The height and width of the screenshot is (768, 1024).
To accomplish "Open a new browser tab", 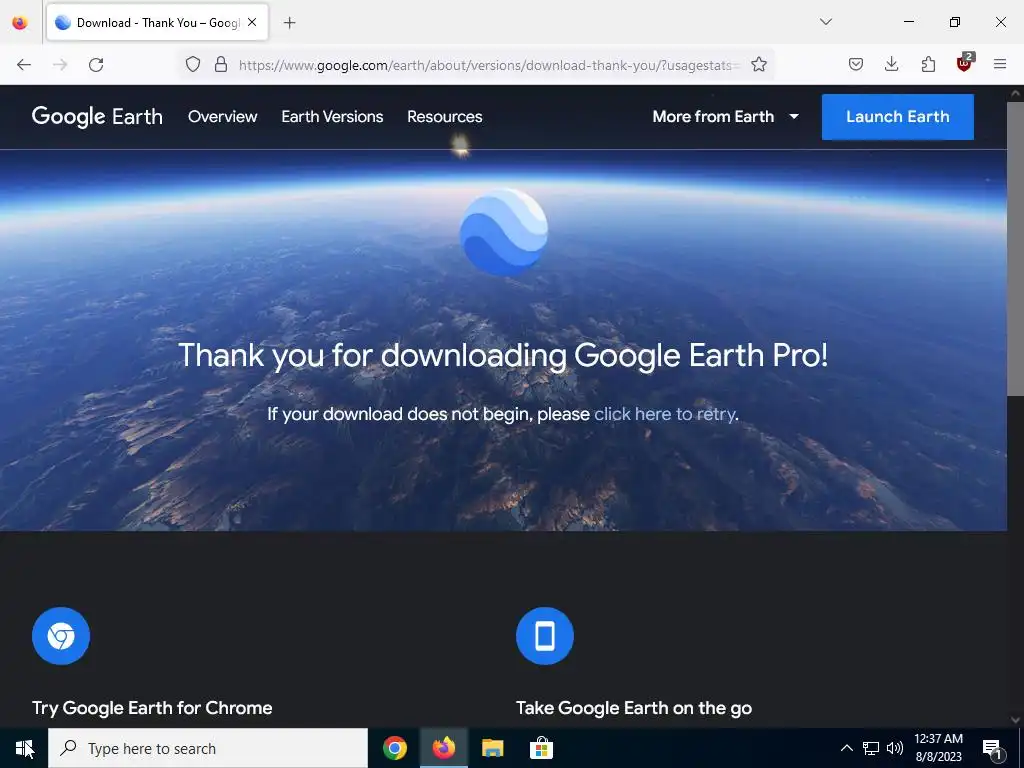I will point(289,23).
